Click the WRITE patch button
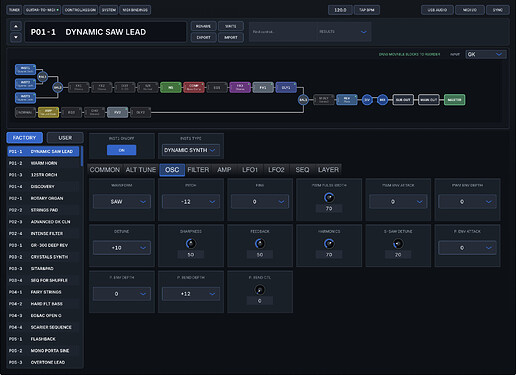The width and height of the screenshot is (516, 375). click(x=231, y=26)
